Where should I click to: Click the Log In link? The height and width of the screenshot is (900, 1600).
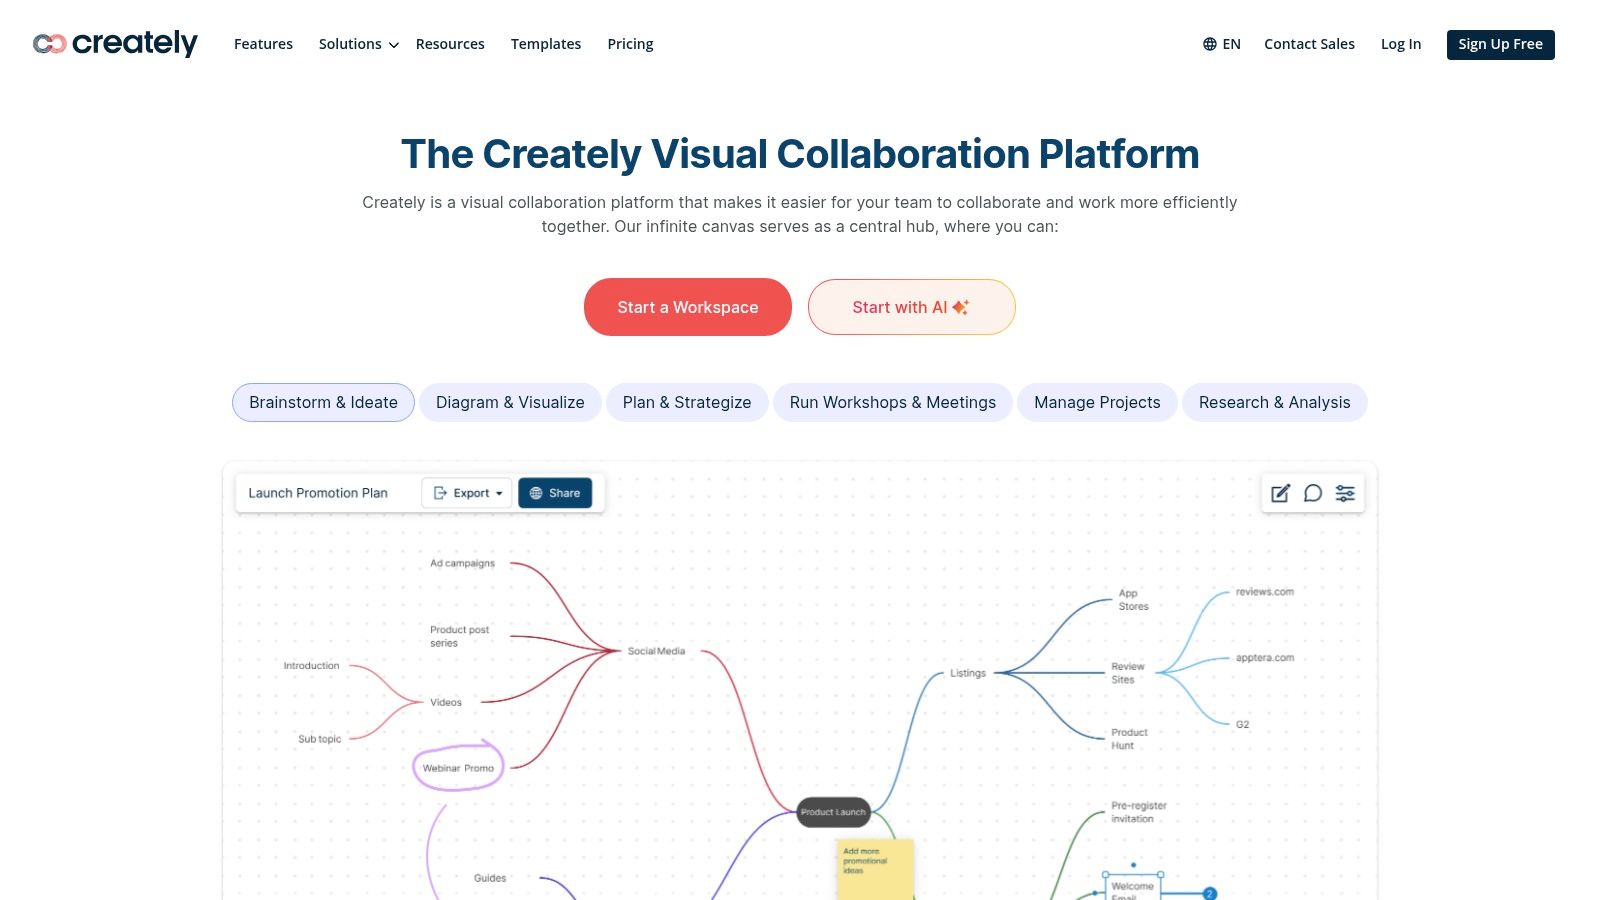click(x=1401, y=44)
